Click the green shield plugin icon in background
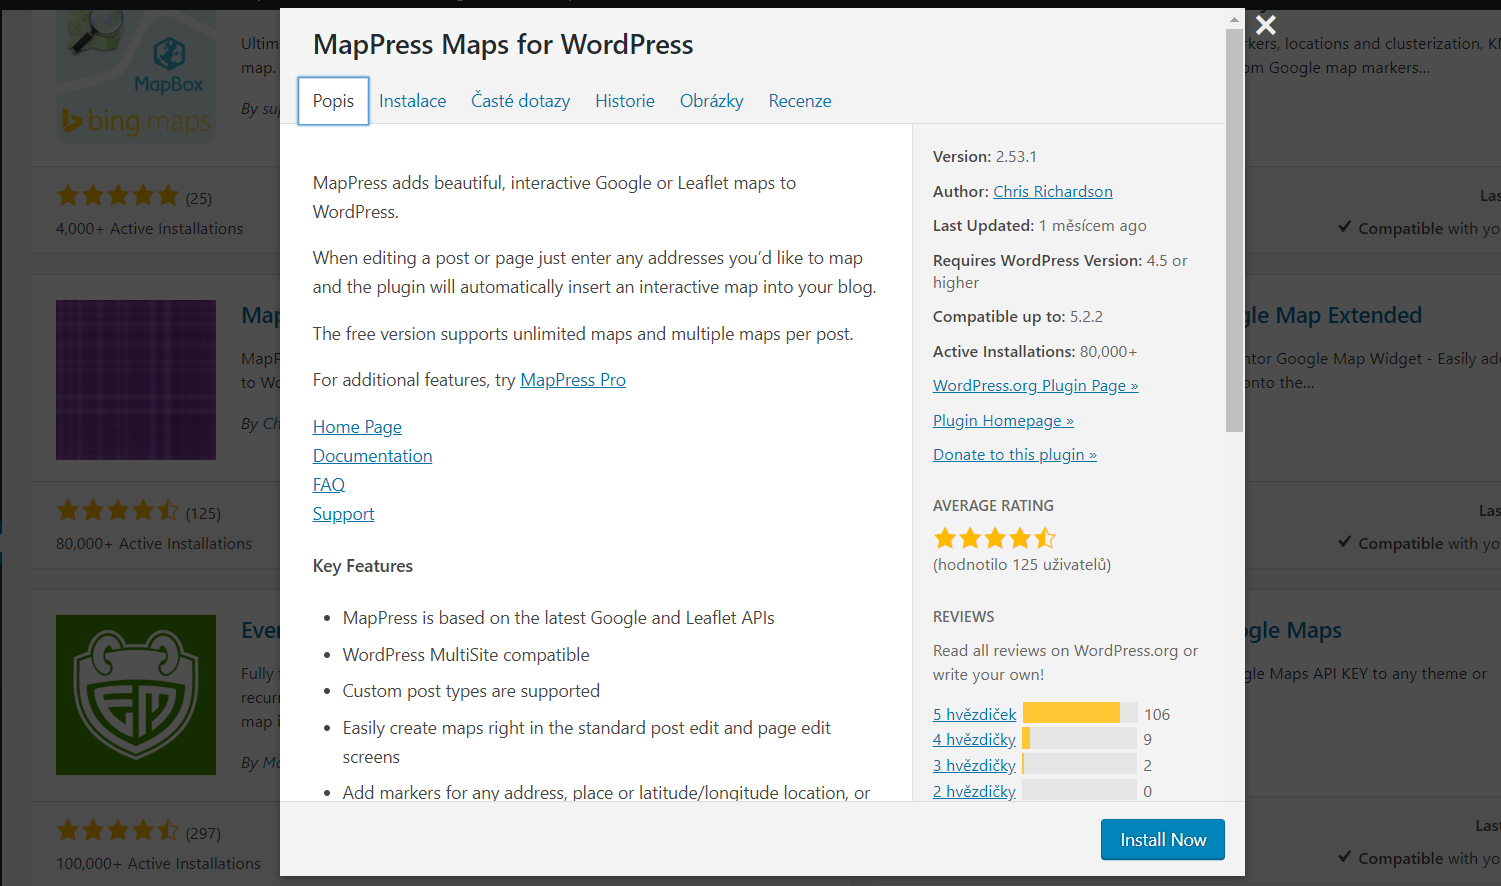Screen dimensions: 1501x886 [136, 695]
